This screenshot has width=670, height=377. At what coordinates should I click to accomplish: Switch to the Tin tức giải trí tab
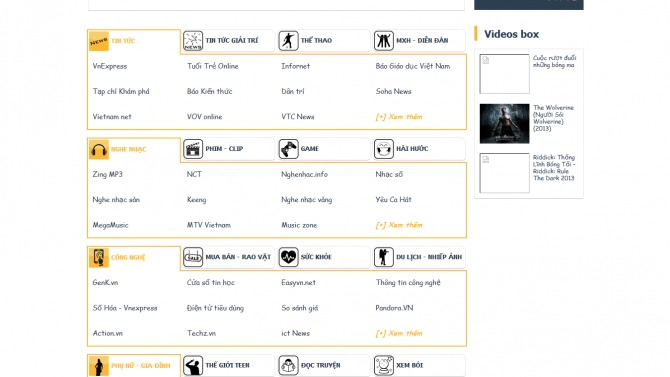pyautogui.click(x=229, y=41)
